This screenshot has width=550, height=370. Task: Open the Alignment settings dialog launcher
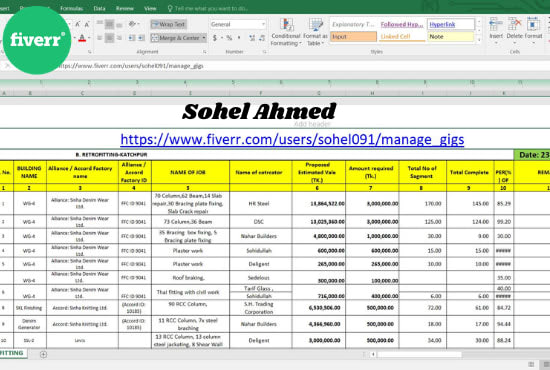(x=204, y=52)
